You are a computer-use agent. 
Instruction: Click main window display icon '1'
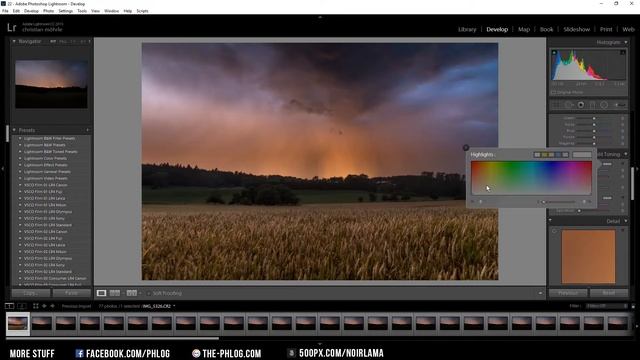click(x=9, y=306)
